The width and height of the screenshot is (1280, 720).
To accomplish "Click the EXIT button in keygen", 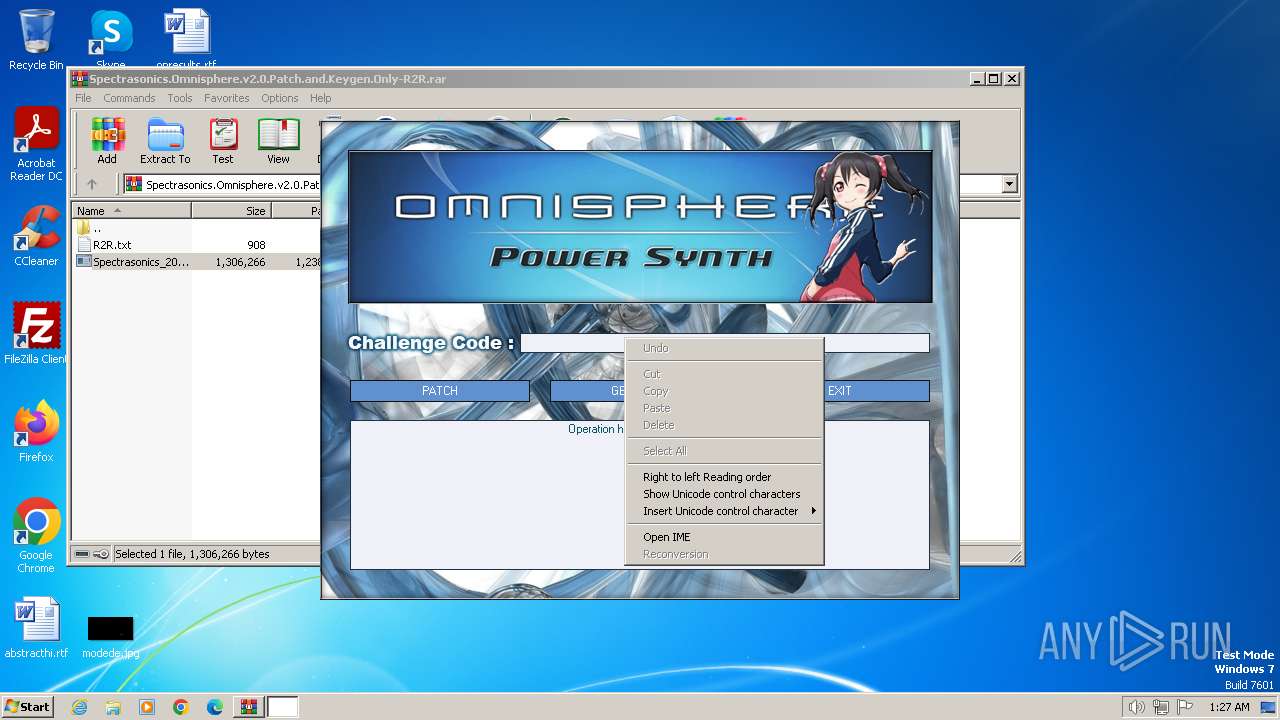I will pos(840,391).
